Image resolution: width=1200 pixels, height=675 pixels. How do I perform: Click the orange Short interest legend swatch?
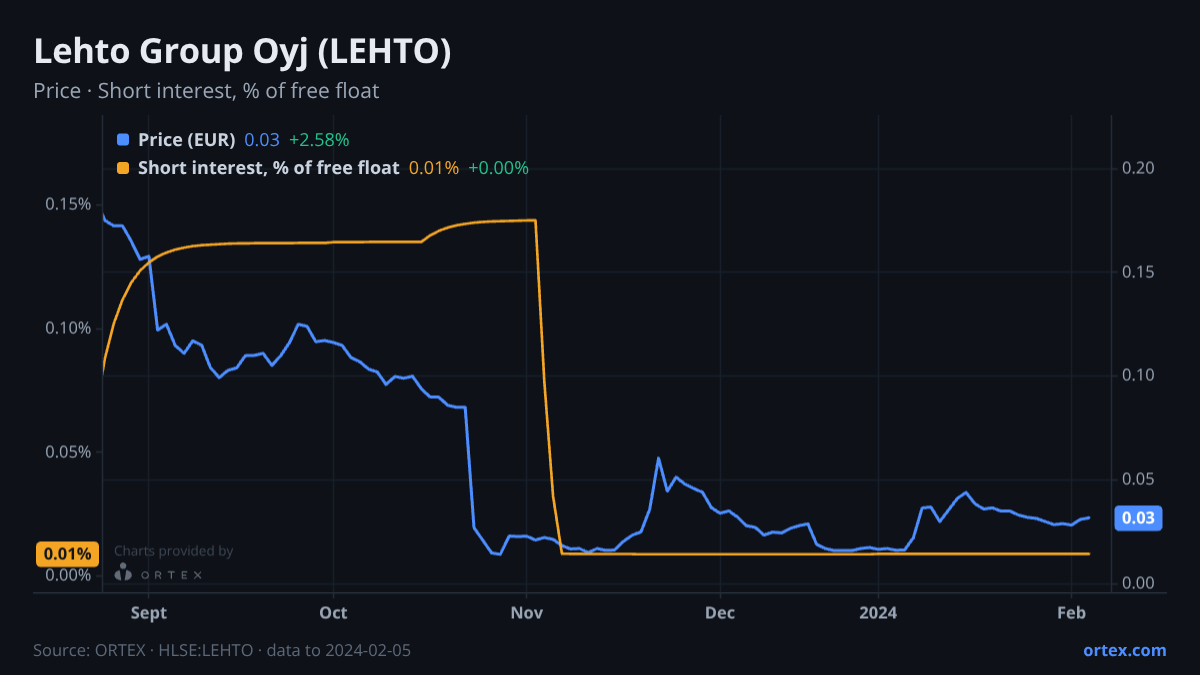pos(123,168)
